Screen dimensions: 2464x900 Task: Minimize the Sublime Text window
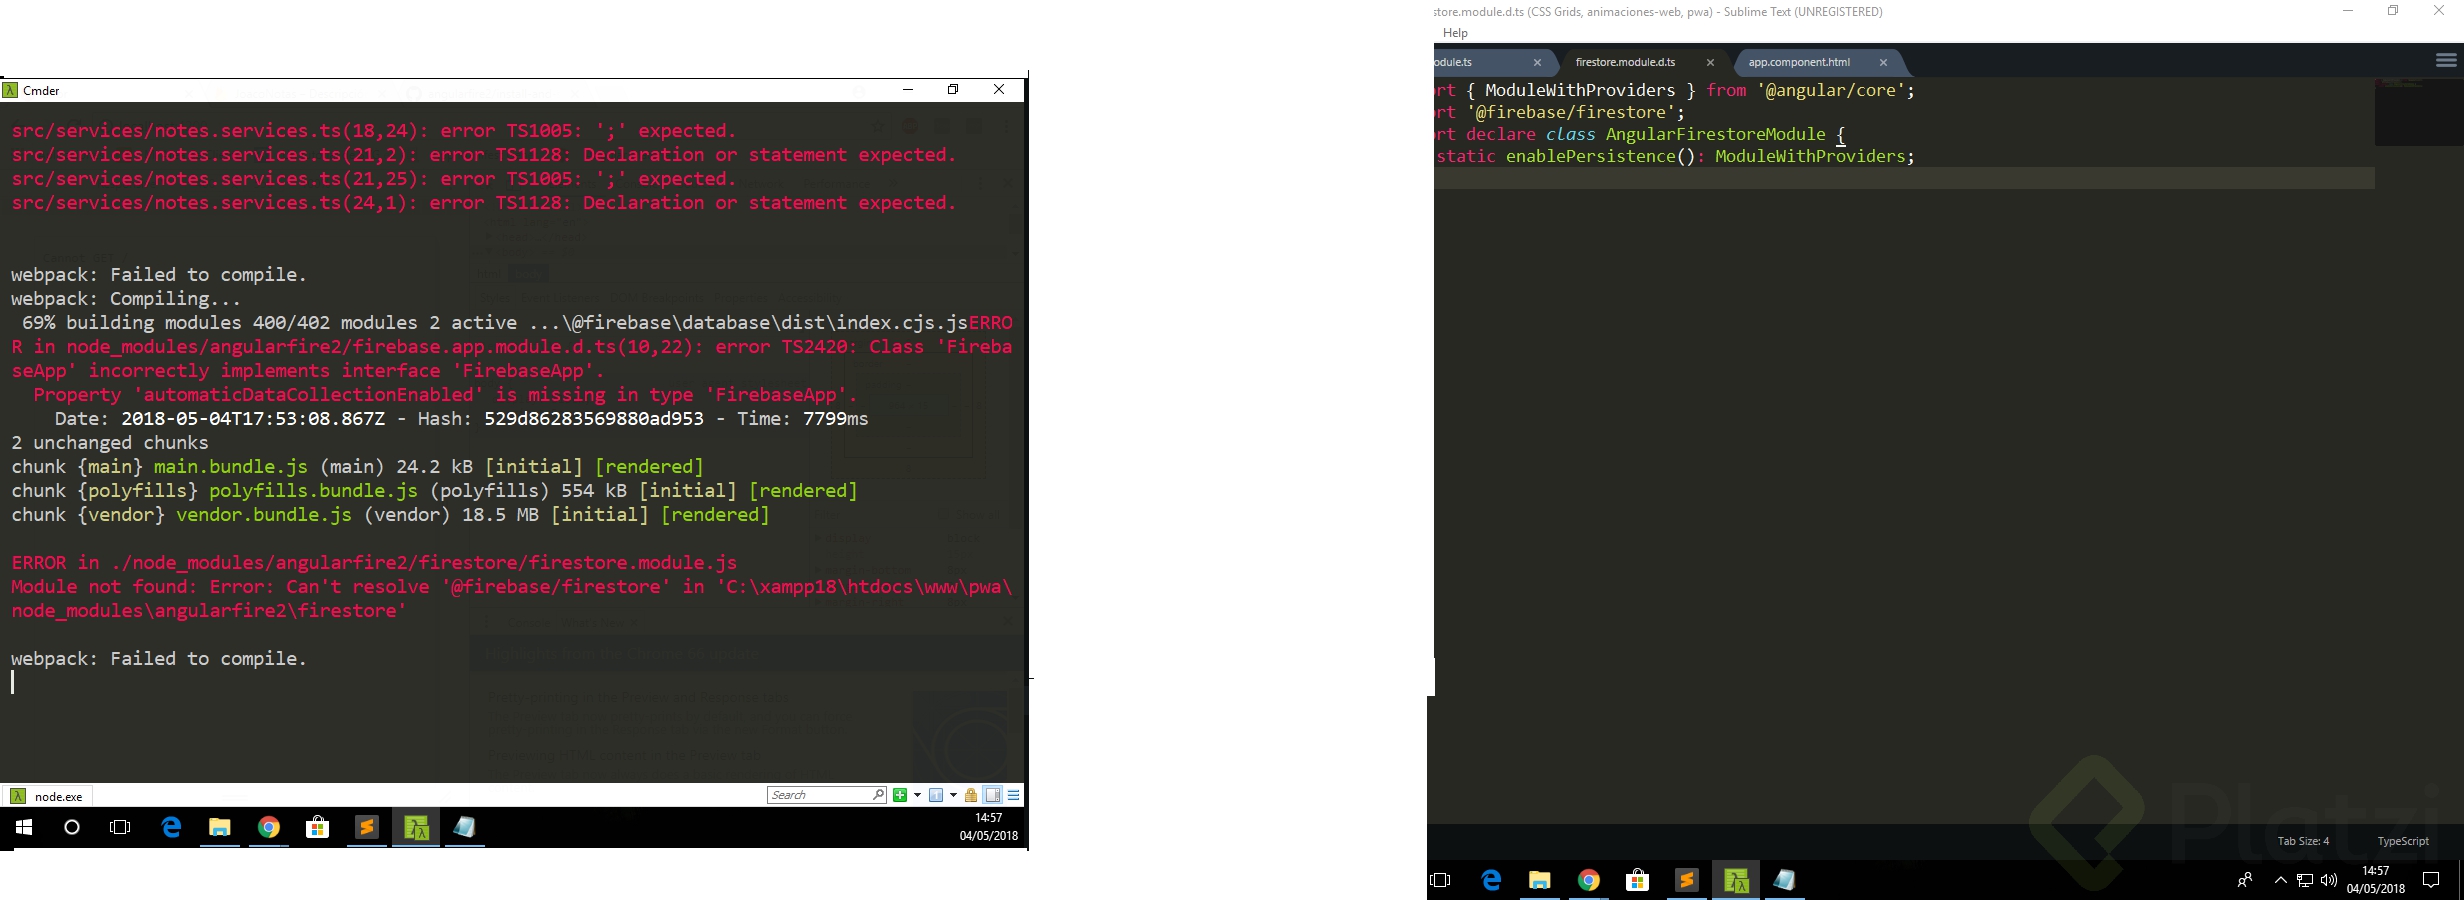2348,12
